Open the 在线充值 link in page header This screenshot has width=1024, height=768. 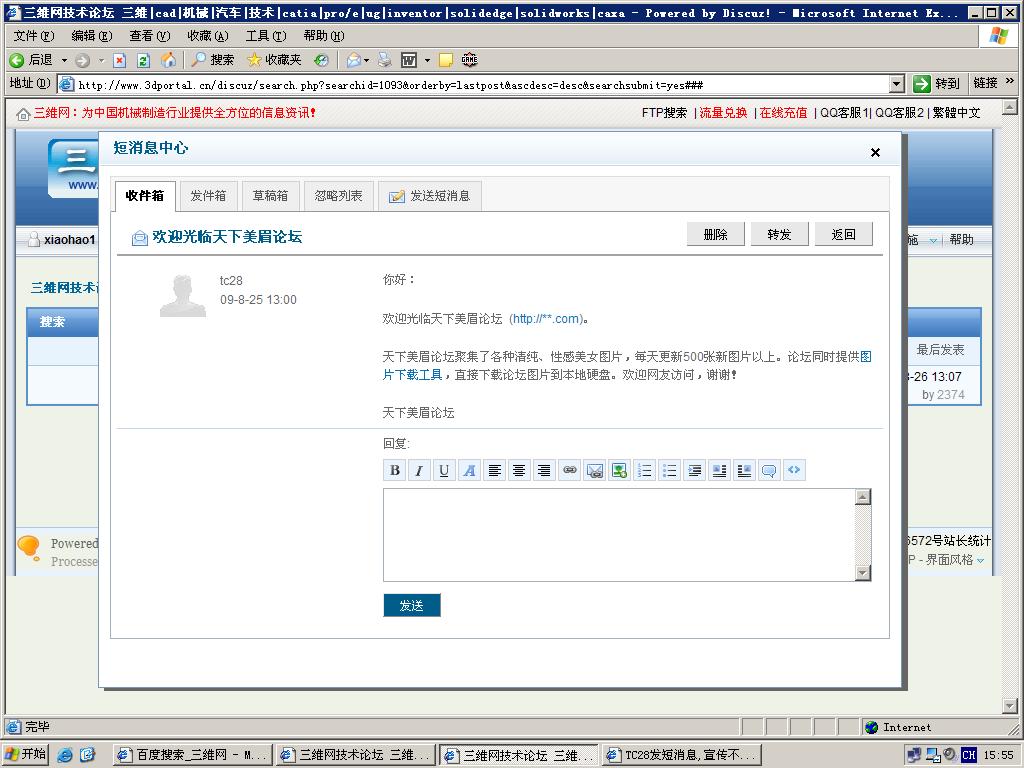tap(783, 113)
